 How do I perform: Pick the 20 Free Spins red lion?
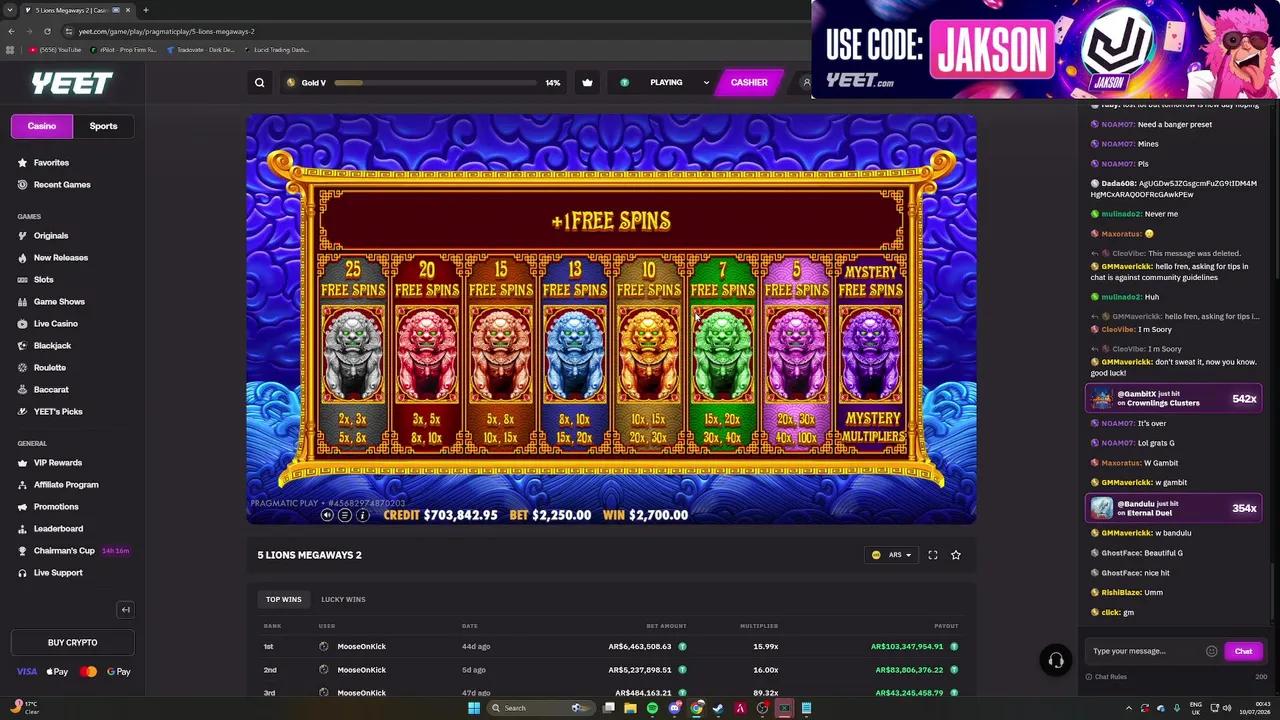click(x=427, y=355)
